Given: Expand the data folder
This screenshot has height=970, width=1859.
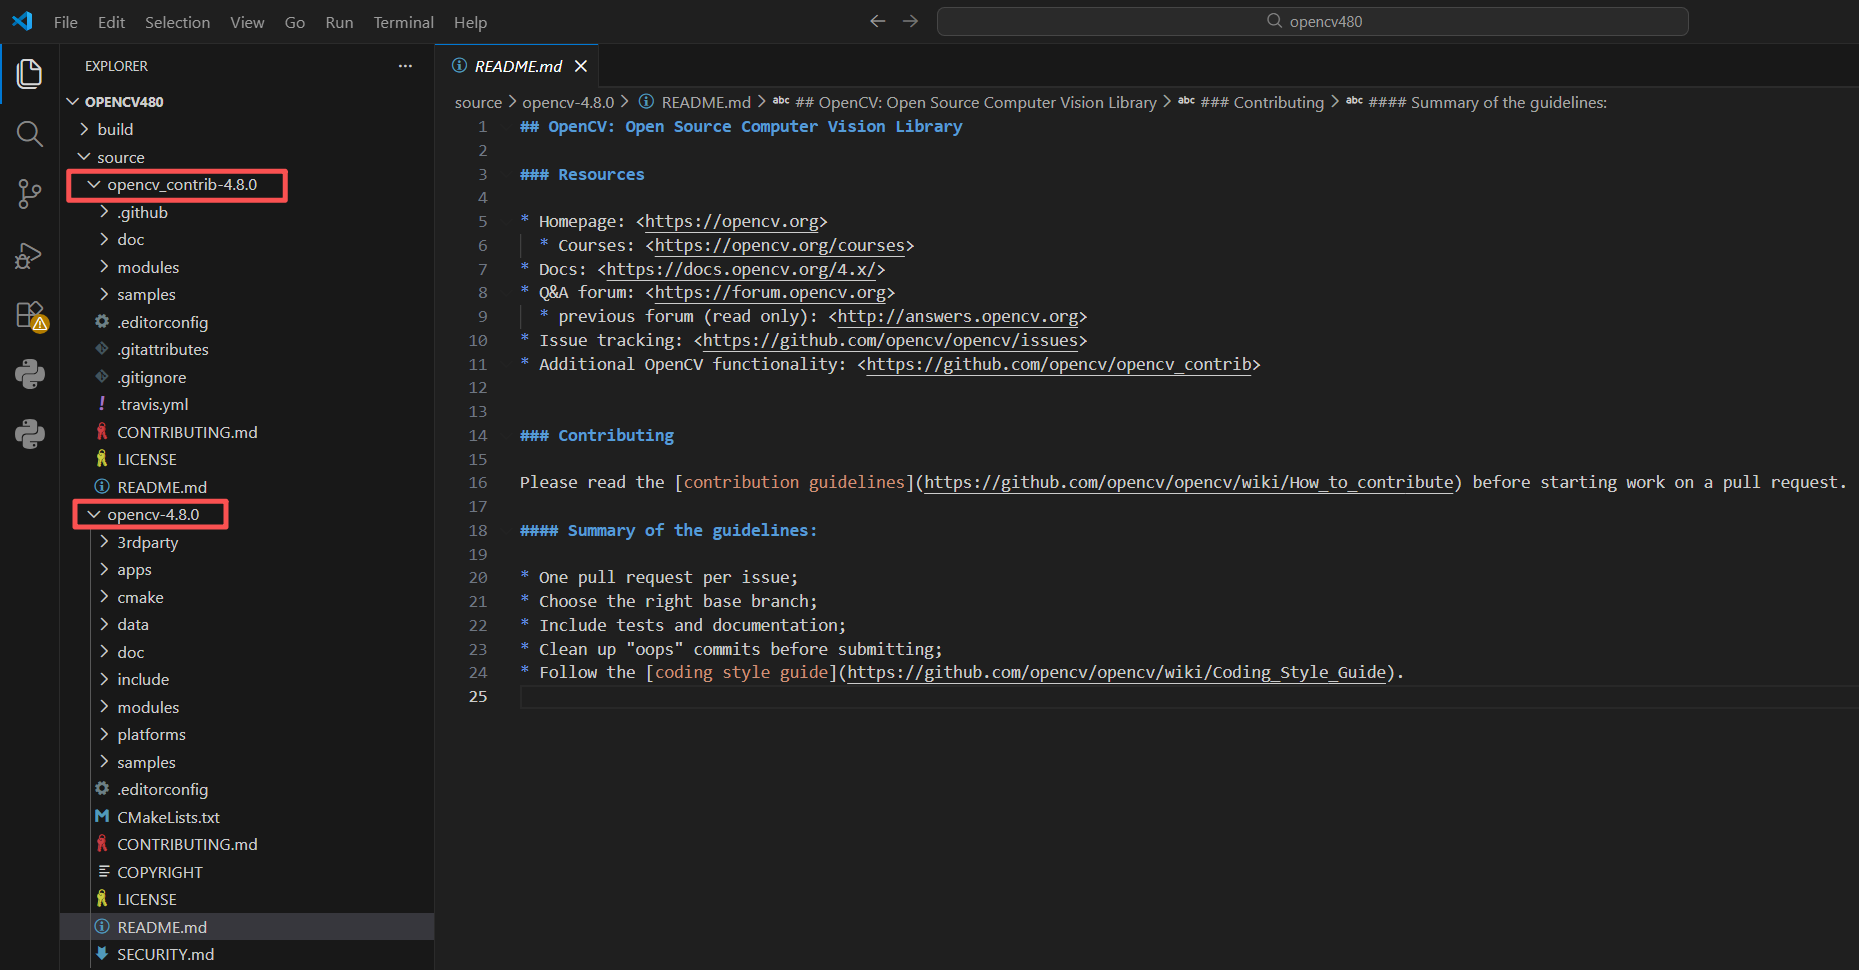Looking at the screenshot, I should [247, 624].
